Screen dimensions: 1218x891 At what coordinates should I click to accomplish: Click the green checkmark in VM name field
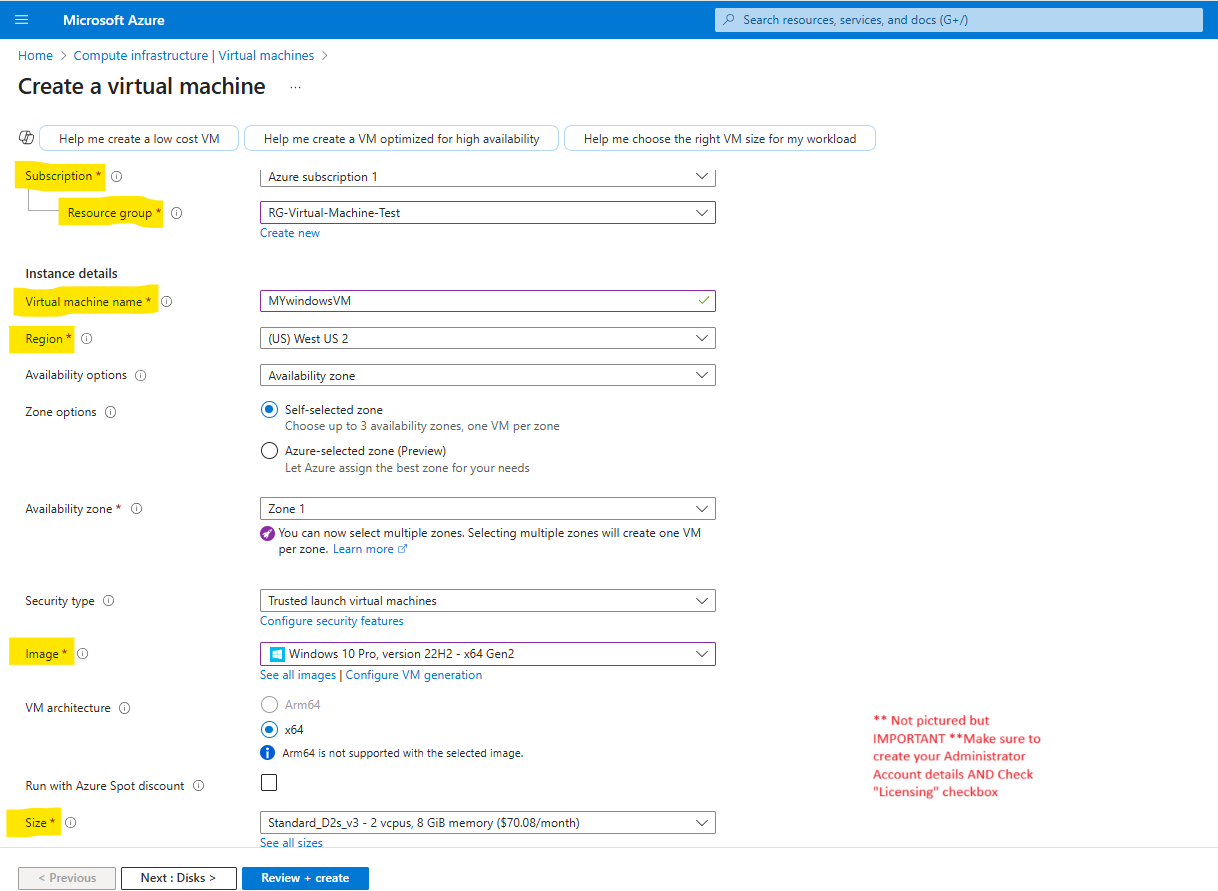click(x=704, y=300)
